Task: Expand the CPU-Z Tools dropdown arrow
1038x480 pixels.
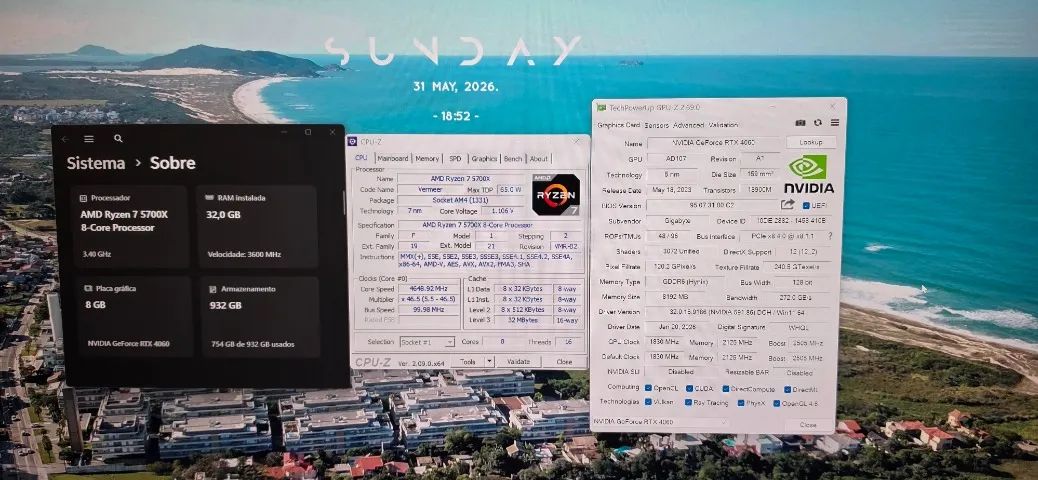Action: pyautogui.click(x=489, y=361)
